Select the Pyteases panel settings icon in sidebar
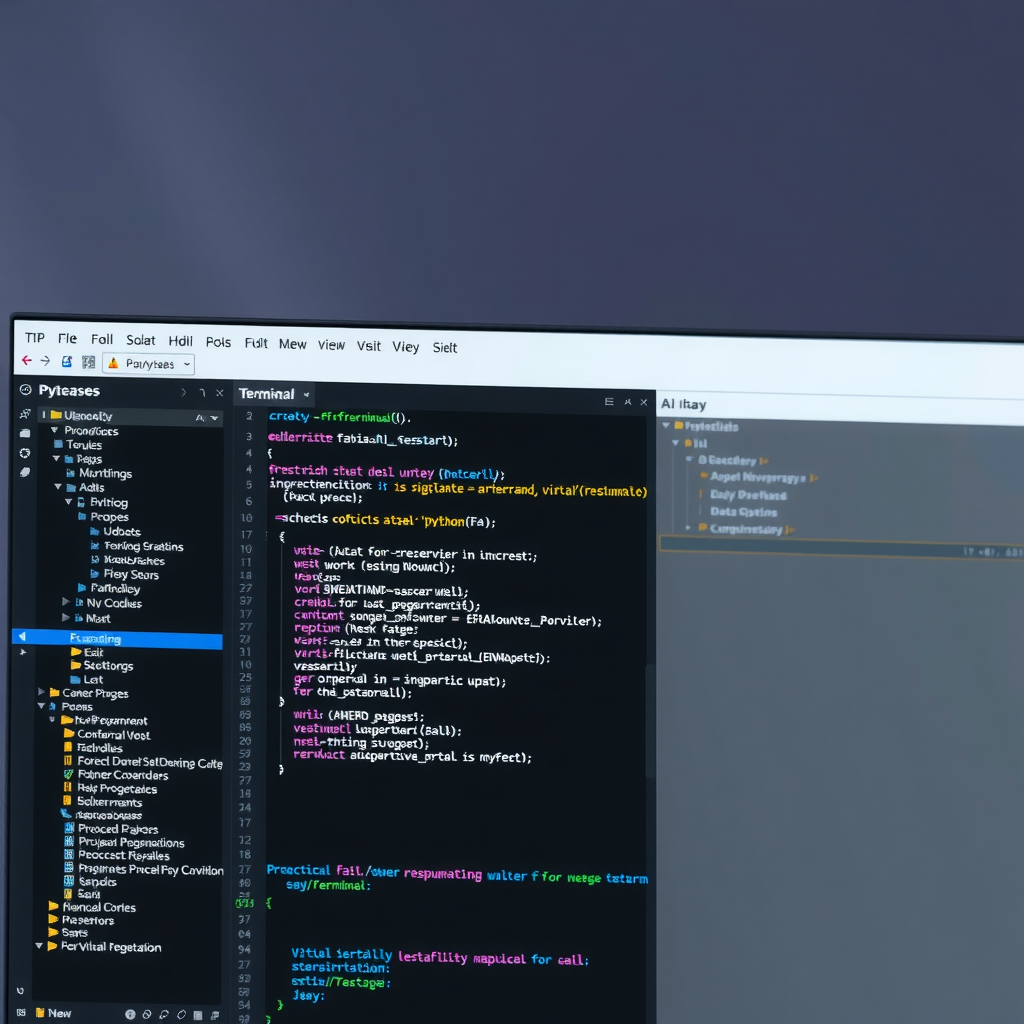Image resolution: width=1024 pixels, height=1024 pixels. coord(25,390)
